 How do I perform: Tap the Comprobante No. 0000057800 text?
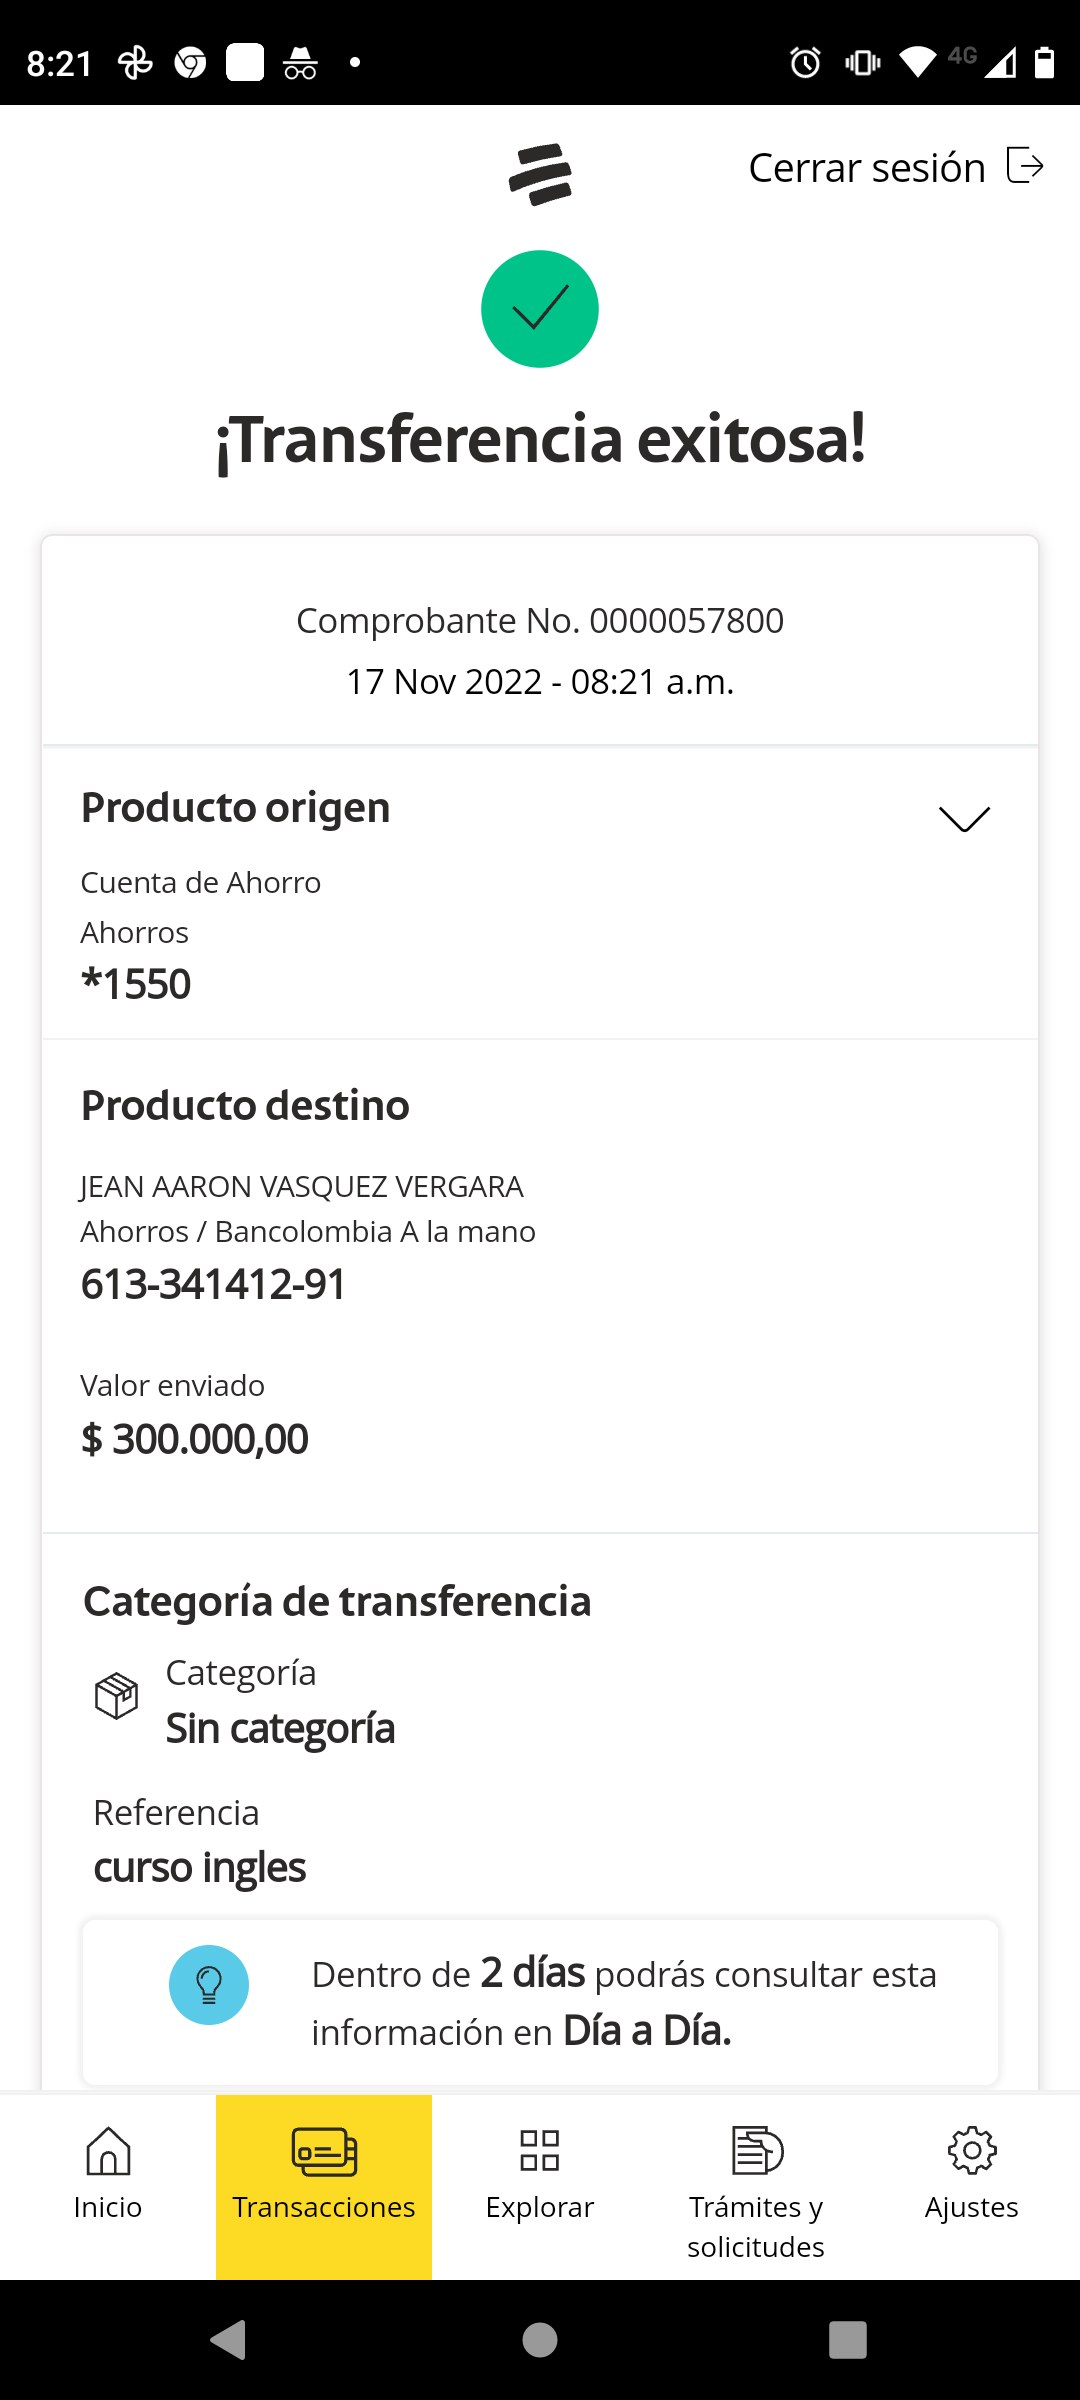(x=540, y=621)
